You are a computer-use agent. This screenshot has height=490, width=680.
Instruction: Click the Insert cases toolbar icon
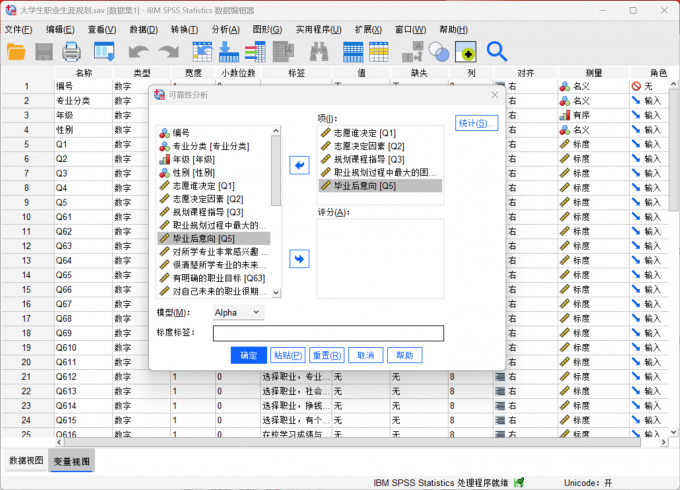click(x=353, y=52)
